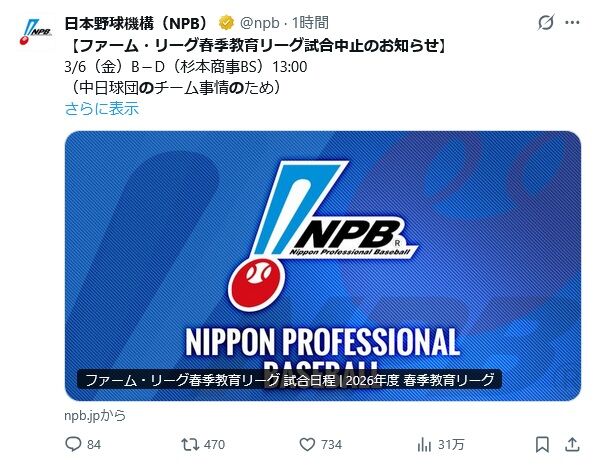
Task: Click the Grok explain post icon
Action: tap(545, 22)
